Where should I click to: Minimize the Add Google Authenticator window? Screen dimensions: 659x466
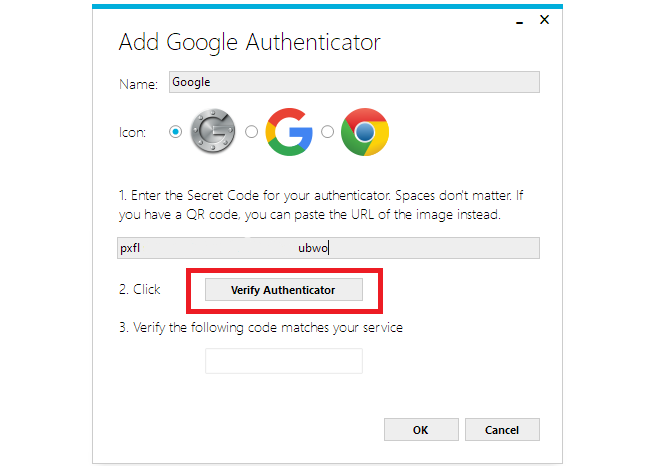tap(517, 19)
